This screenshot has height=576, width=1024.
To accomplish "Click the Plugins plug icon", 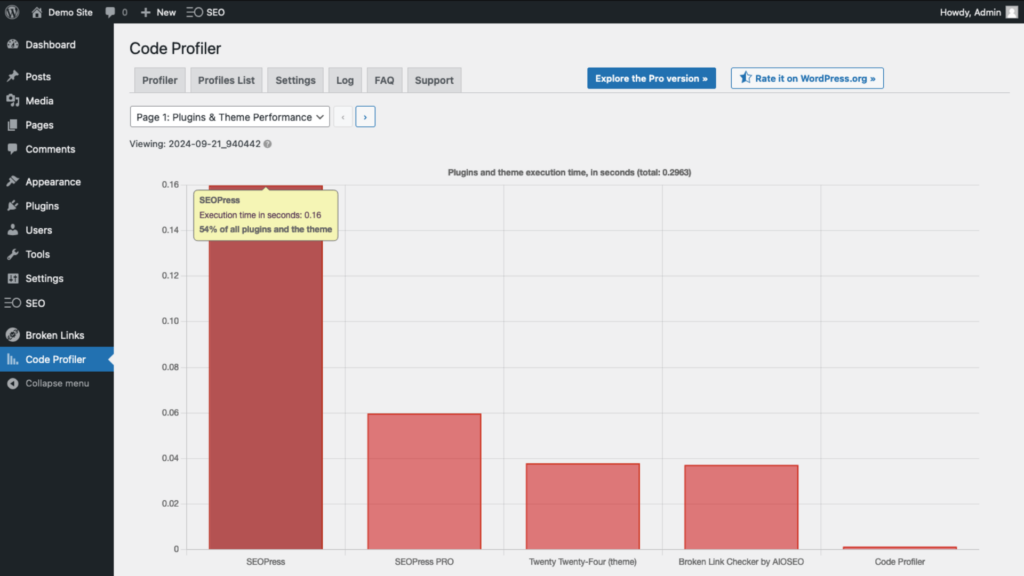I will click(13, 206).
